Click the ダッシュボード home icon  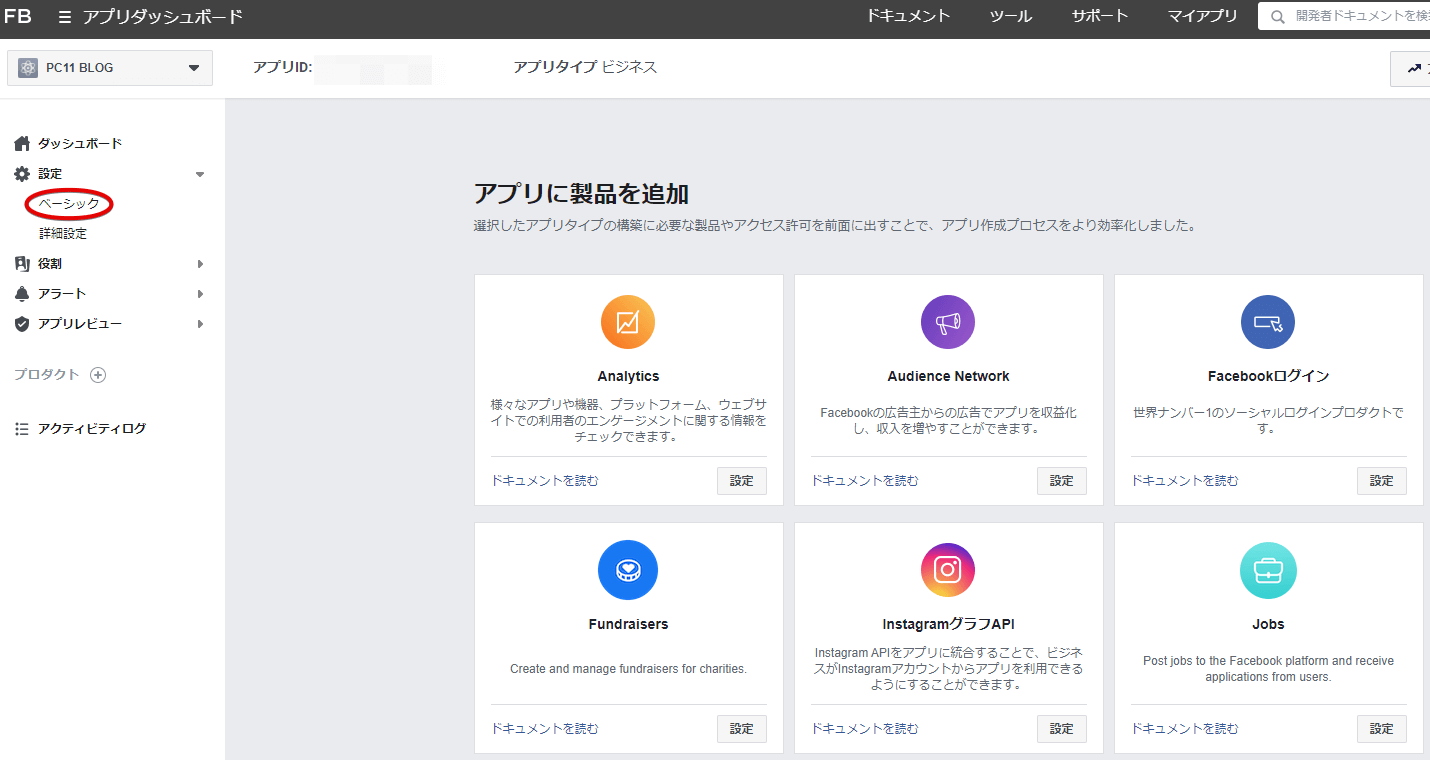coord(21,143)
